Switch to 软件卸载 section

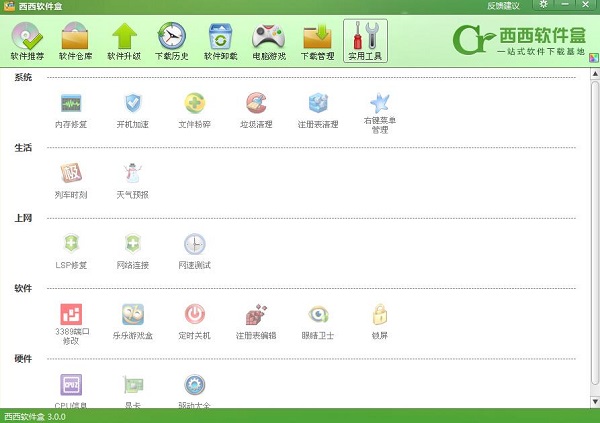220,41
